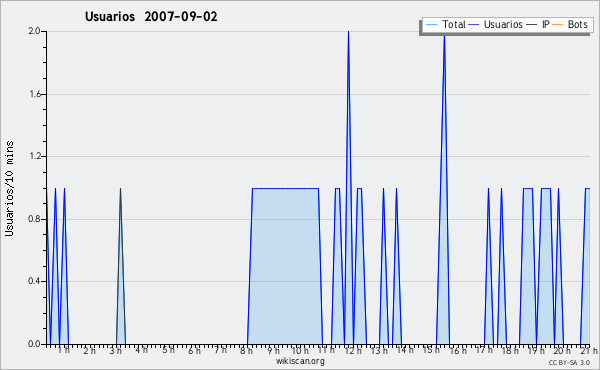Click the '8 h' x-axis label
Viewport: 600px width, 370px height.
pyautogui.click(x=246, y=351)
